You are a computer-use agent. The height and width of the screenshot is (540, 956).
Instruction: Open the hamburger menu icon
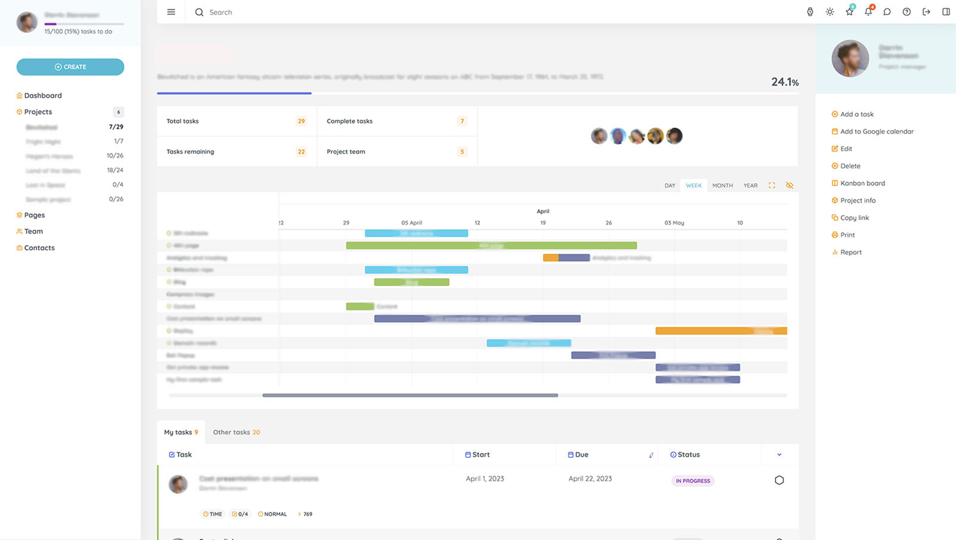click(x=171, y=12)
